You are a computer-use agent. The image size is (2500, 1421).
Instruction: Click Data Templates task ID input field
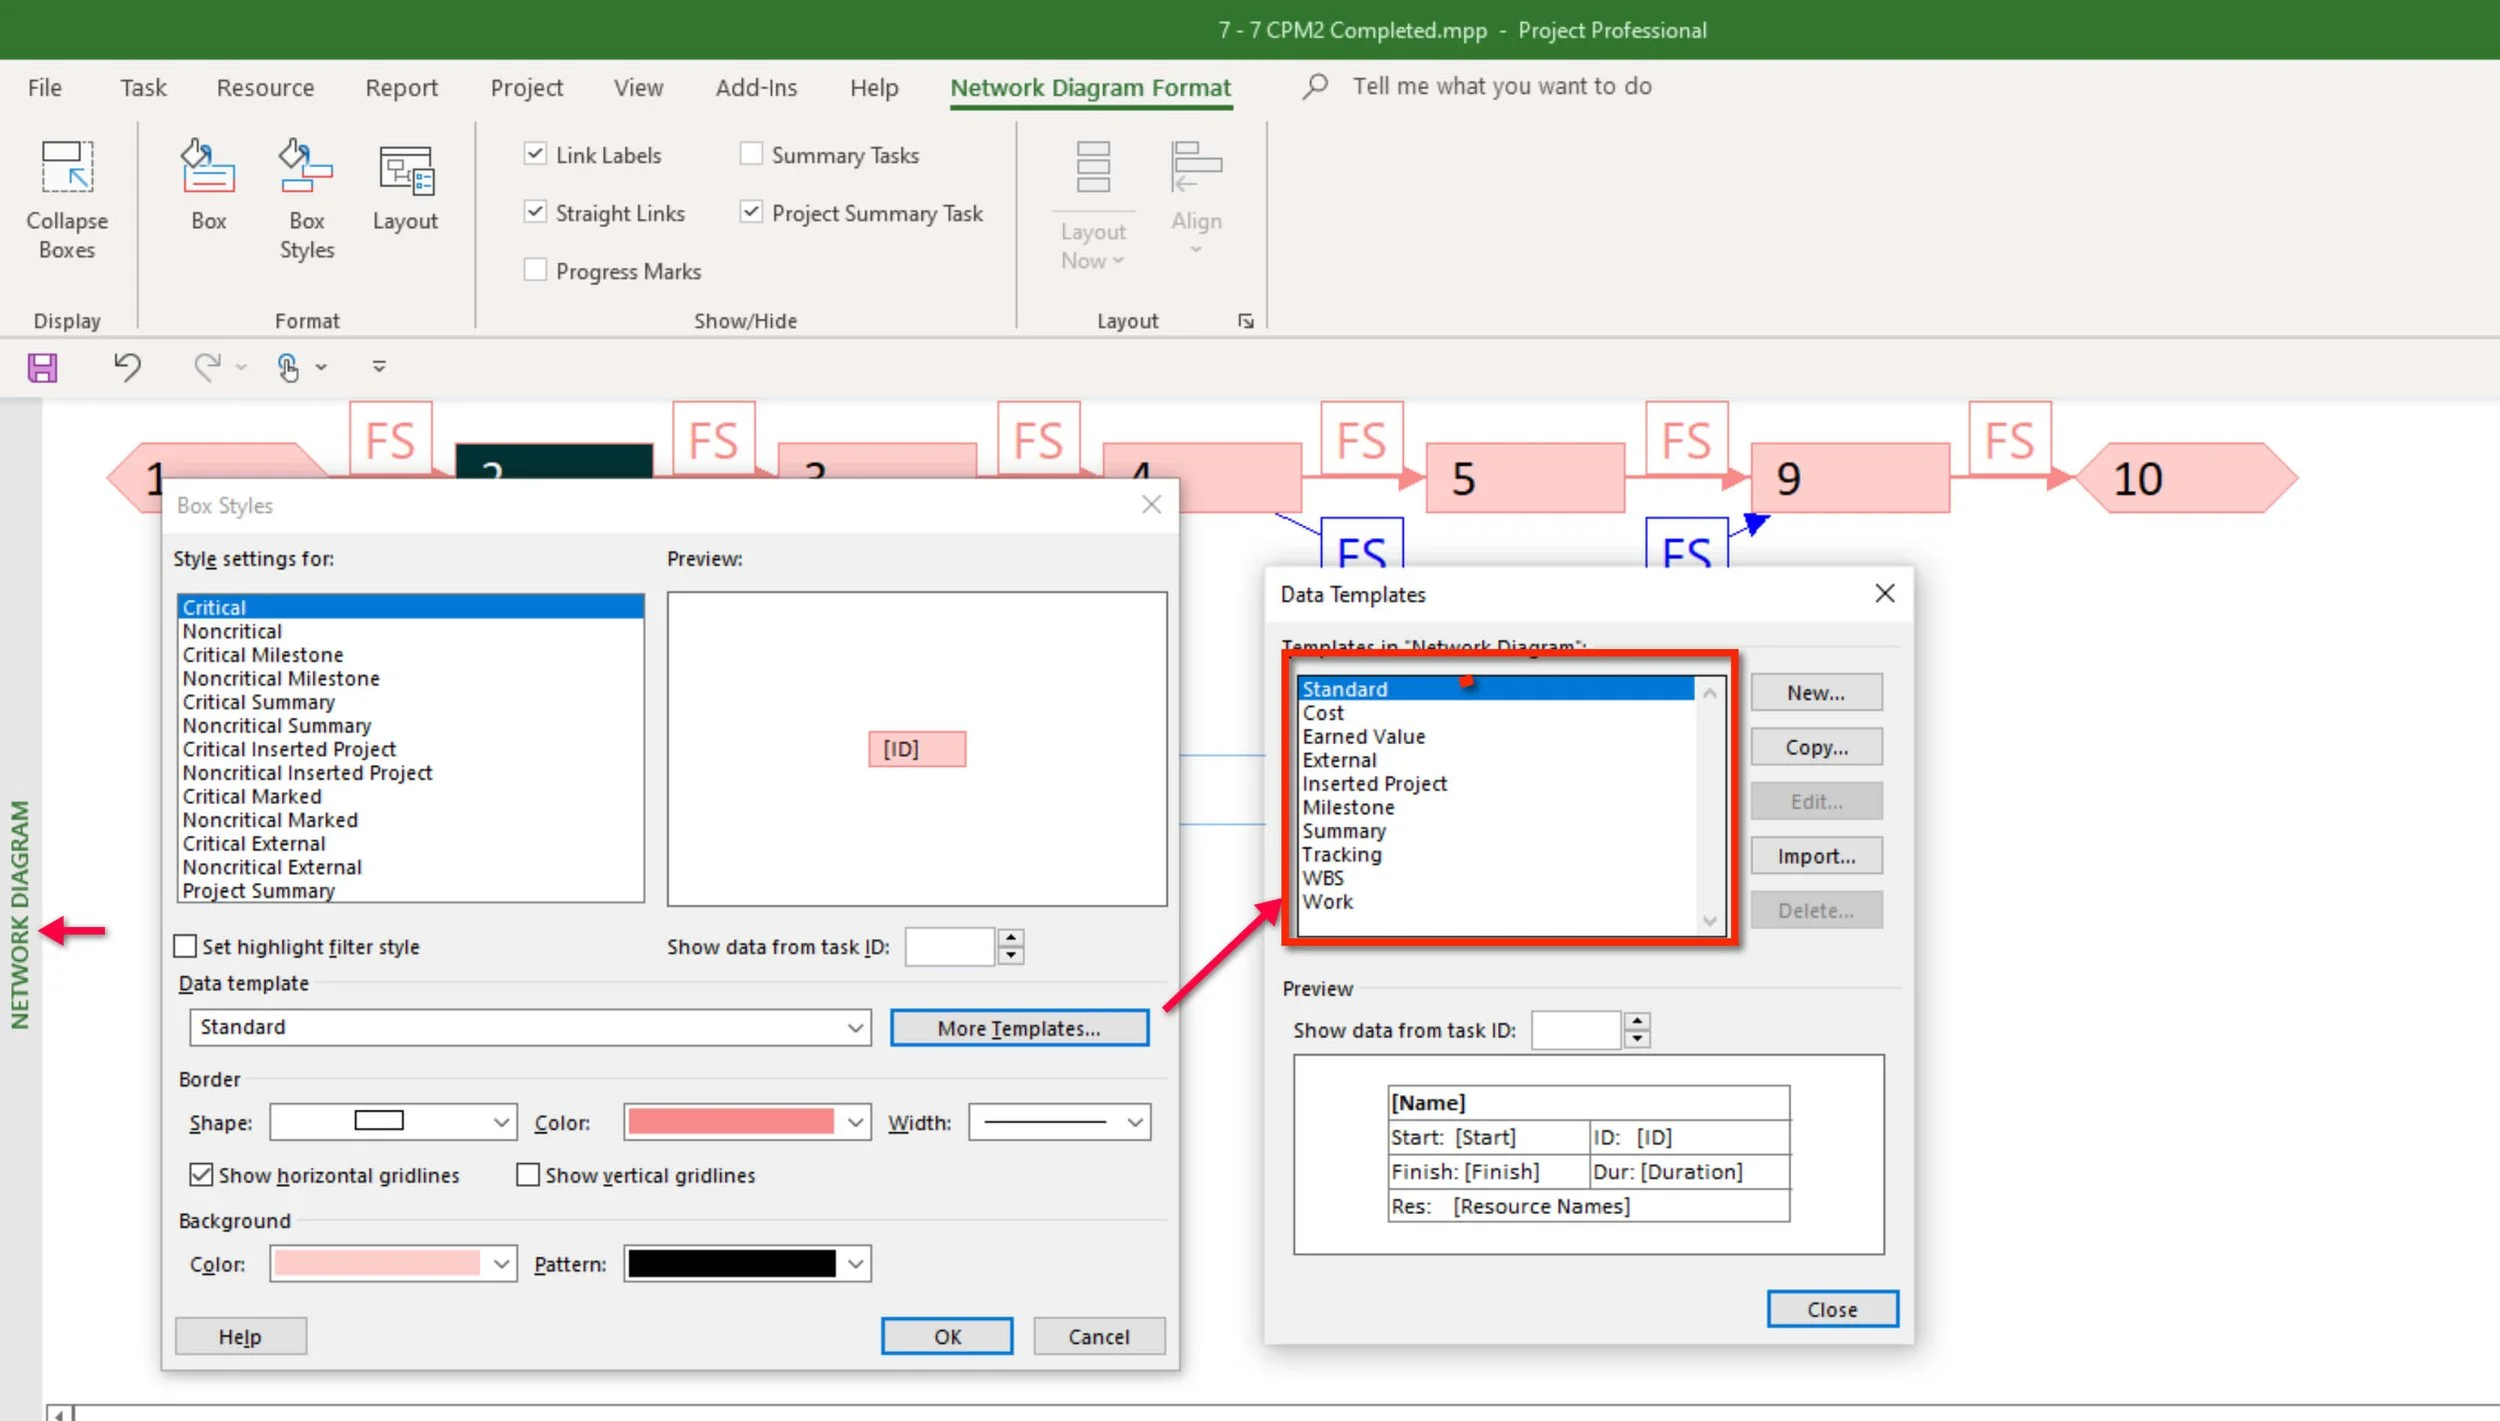[x=1575, y=1029]
